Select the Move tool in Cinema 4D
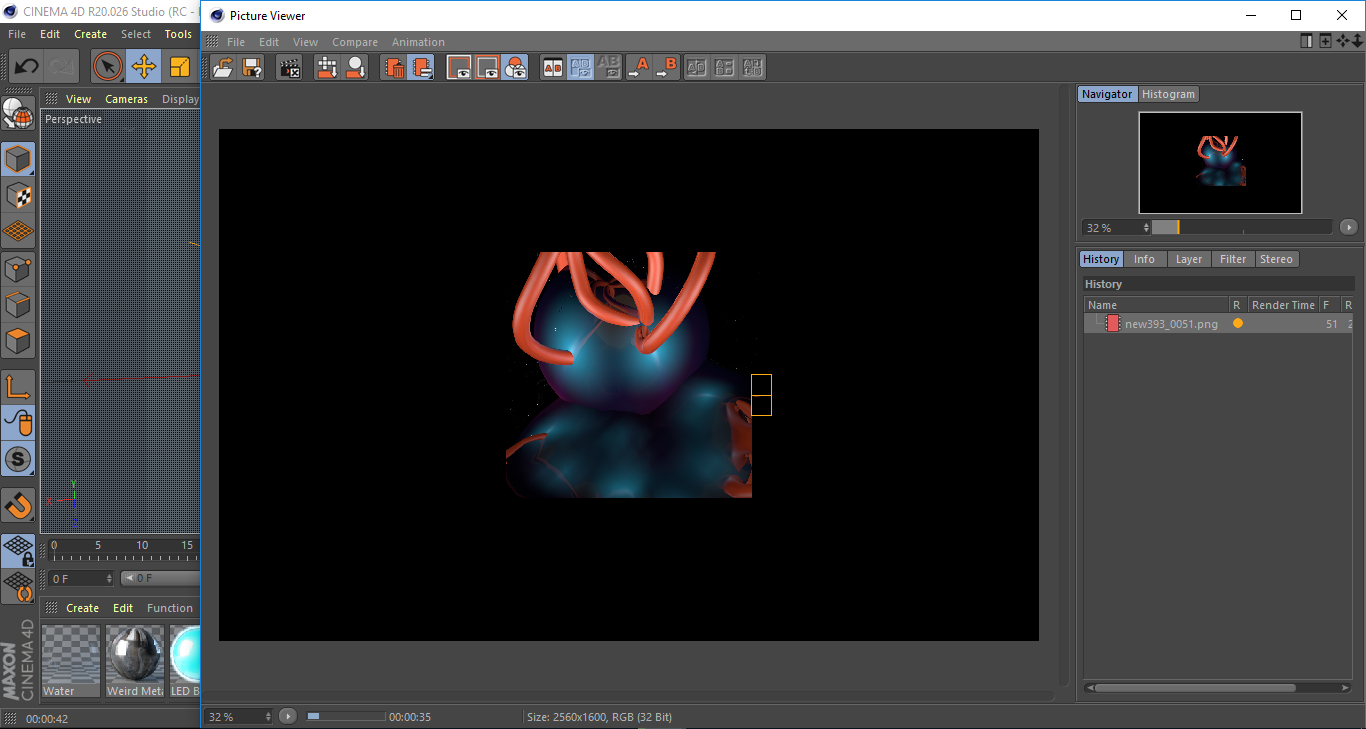The height and width of the screenshot is (729, 1366). pos(144,67)
